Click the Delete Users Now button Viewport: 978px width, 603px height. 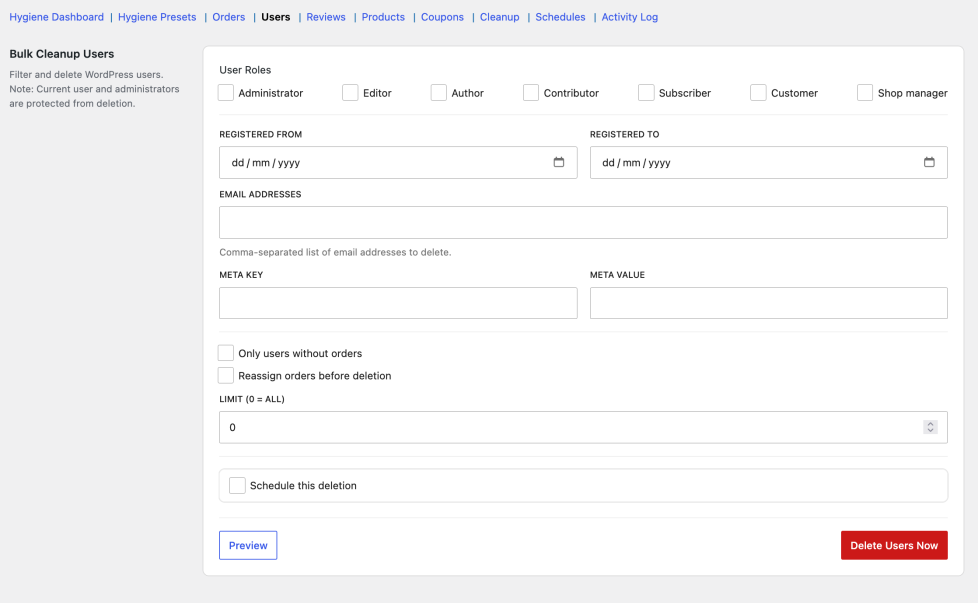click(x=894, y=545)
